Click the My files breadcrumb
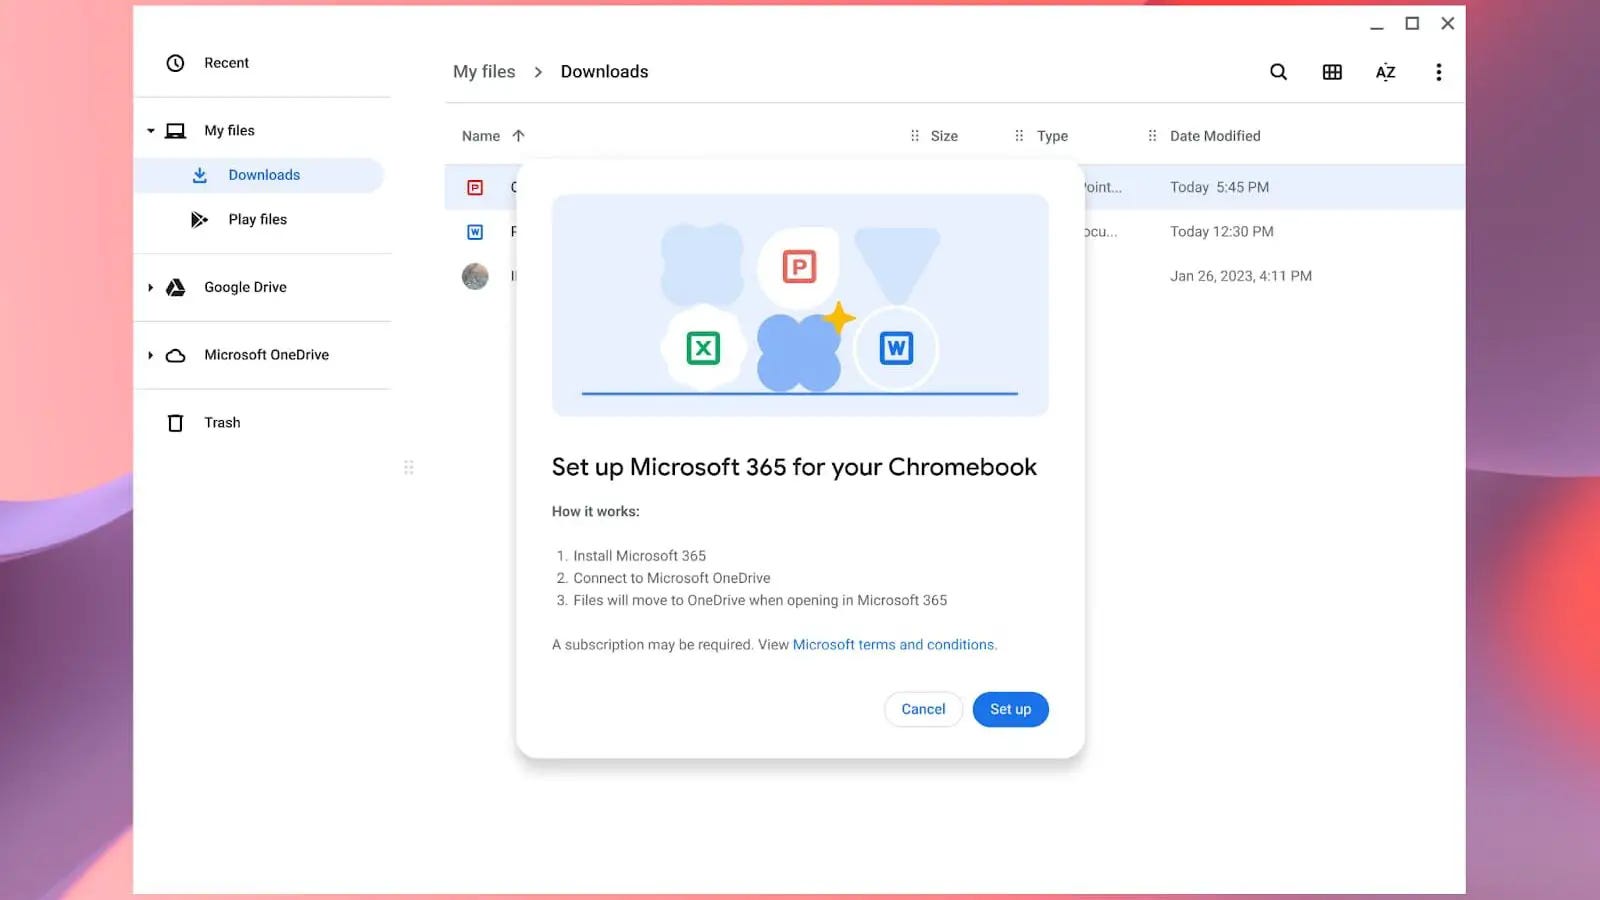 tap(484, 72)
